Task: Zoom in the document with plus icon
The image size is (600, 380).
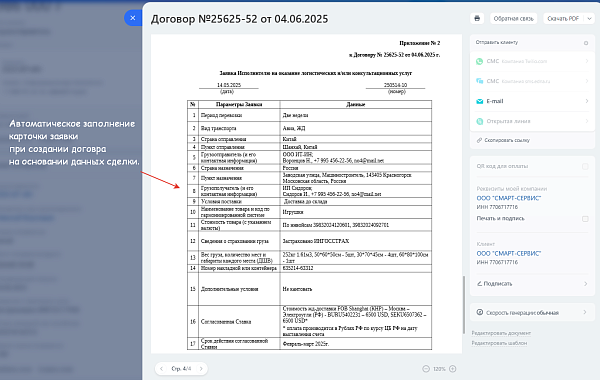Action: pos(453,369)
